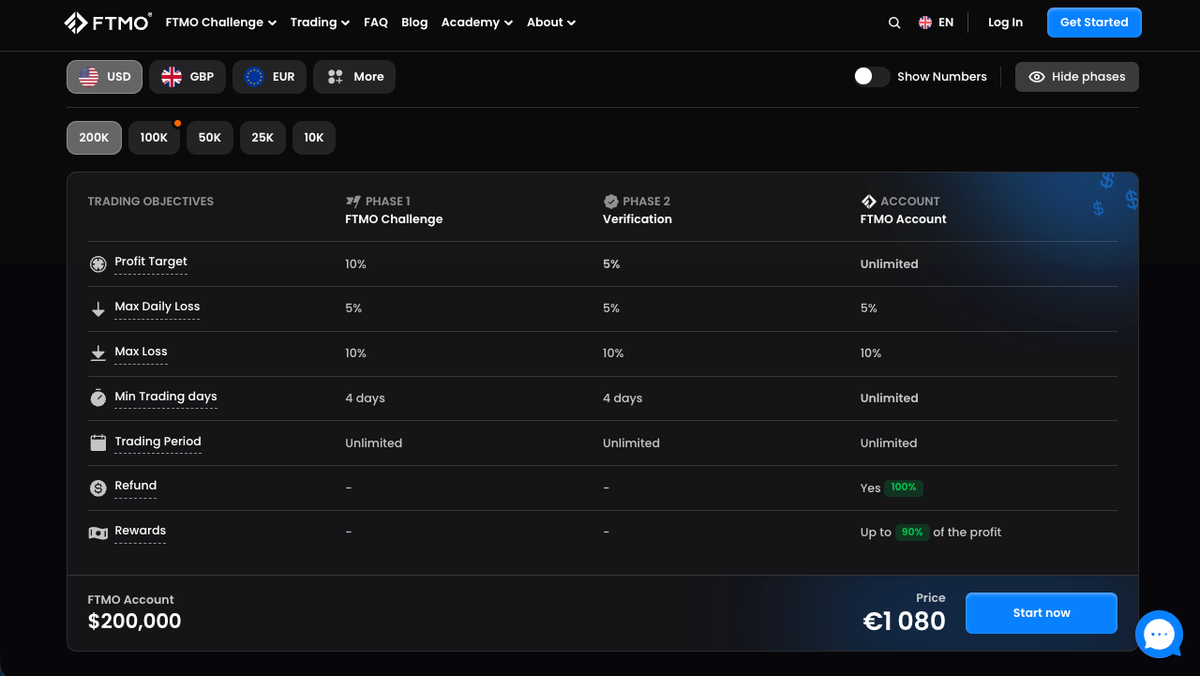This screenshot has width=1200, height=676.
Task: Open the FAQ page
Action: pos(376,22)
